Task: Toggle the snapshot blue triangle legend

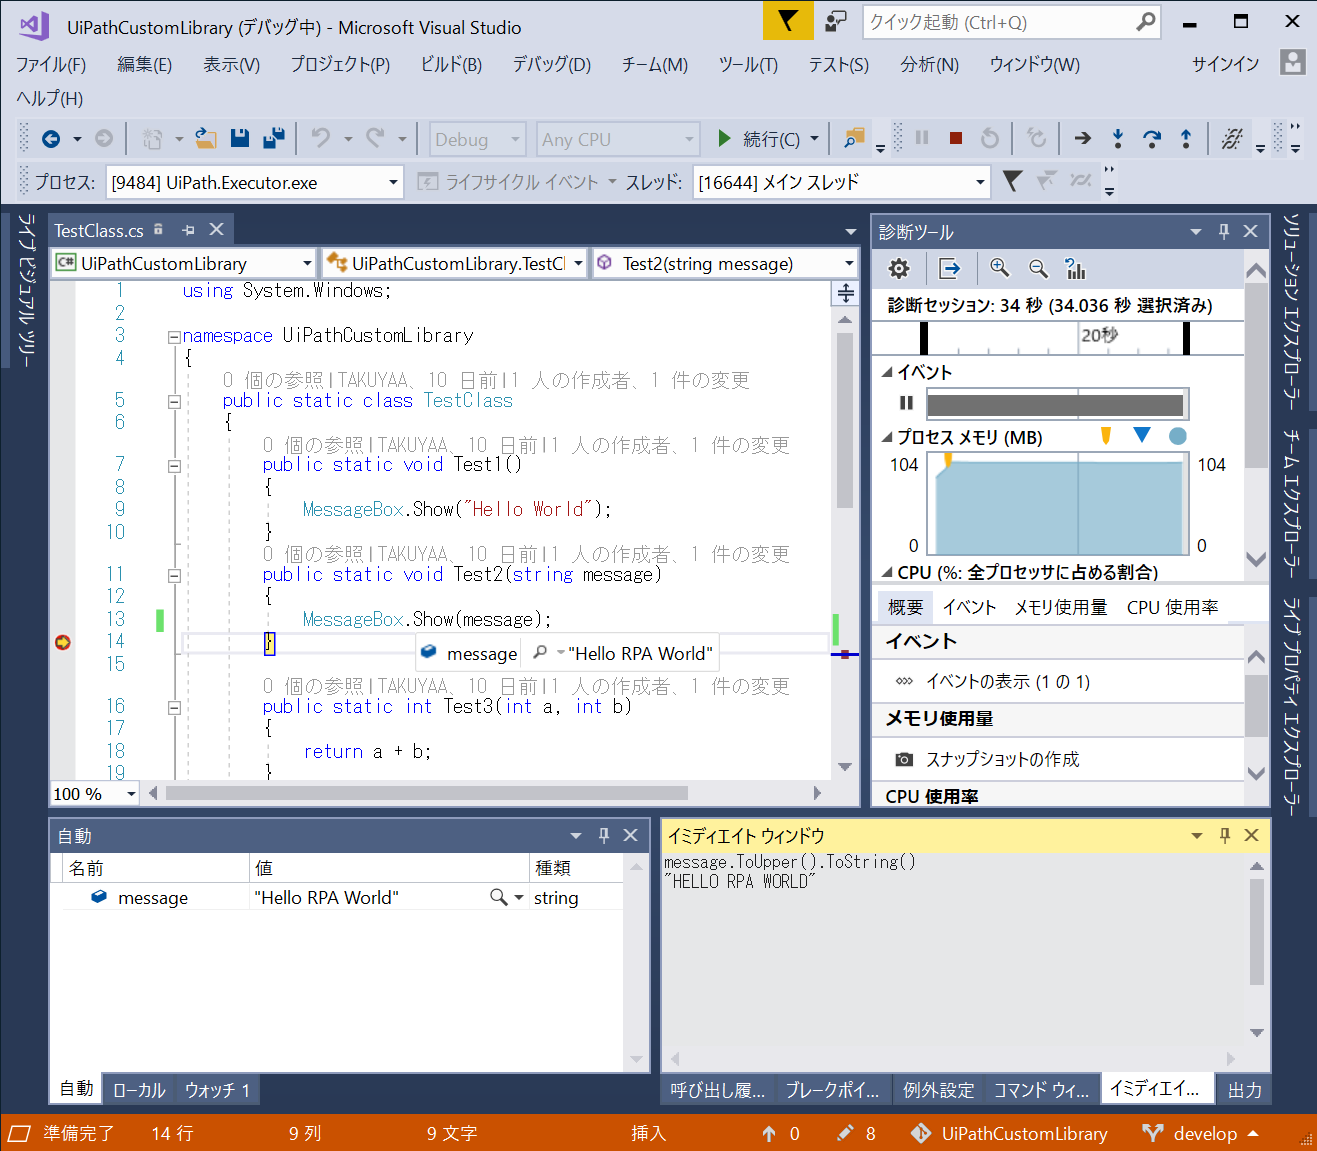Action: click(1142, 434)
